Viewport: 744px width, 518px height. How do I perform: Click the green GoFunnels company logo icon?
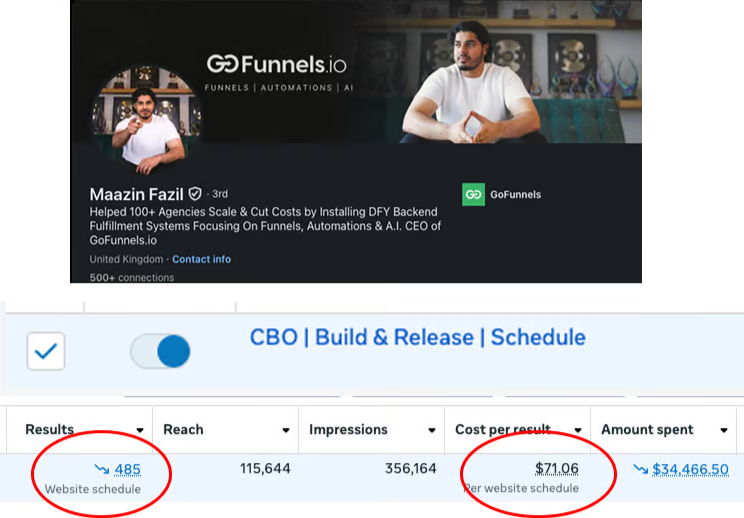473,194
